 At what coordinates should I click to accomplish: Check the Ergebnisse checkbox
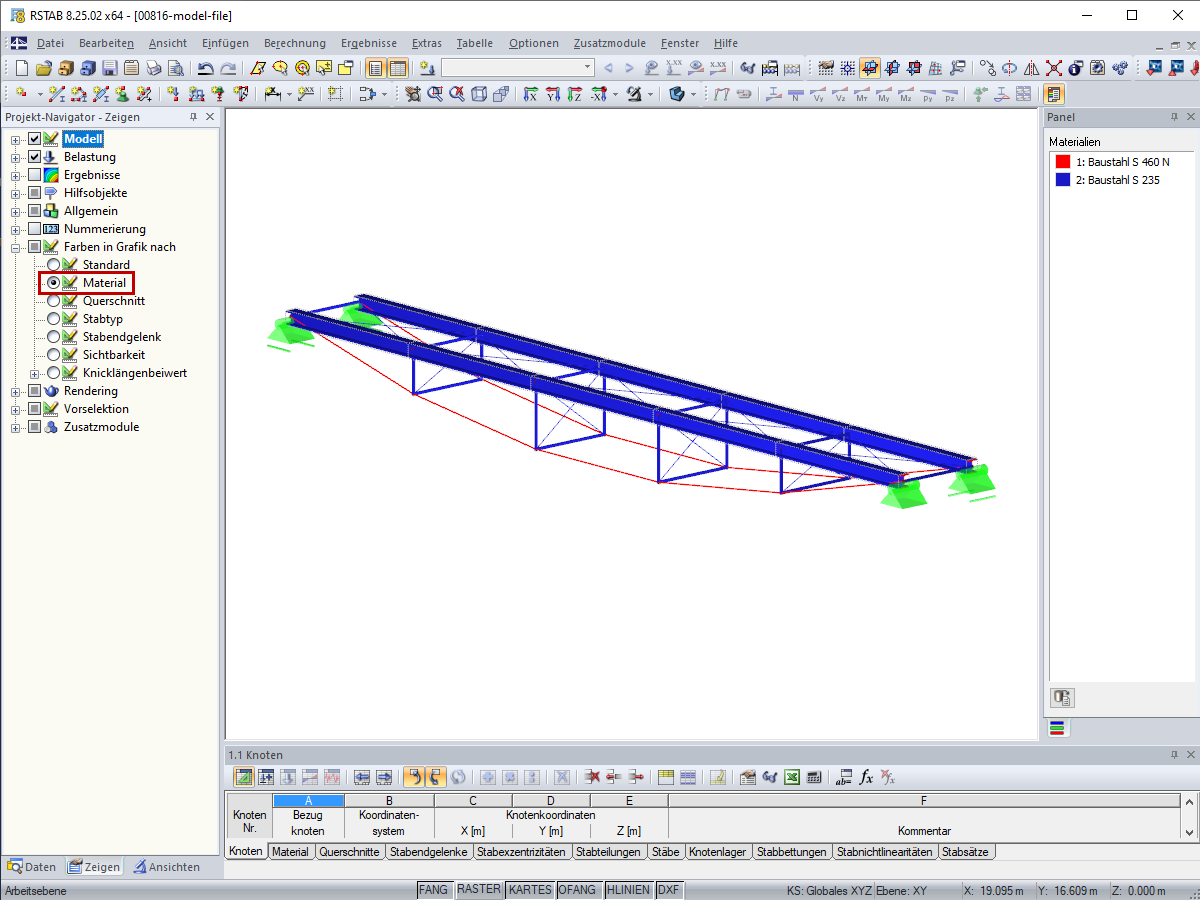34,175
